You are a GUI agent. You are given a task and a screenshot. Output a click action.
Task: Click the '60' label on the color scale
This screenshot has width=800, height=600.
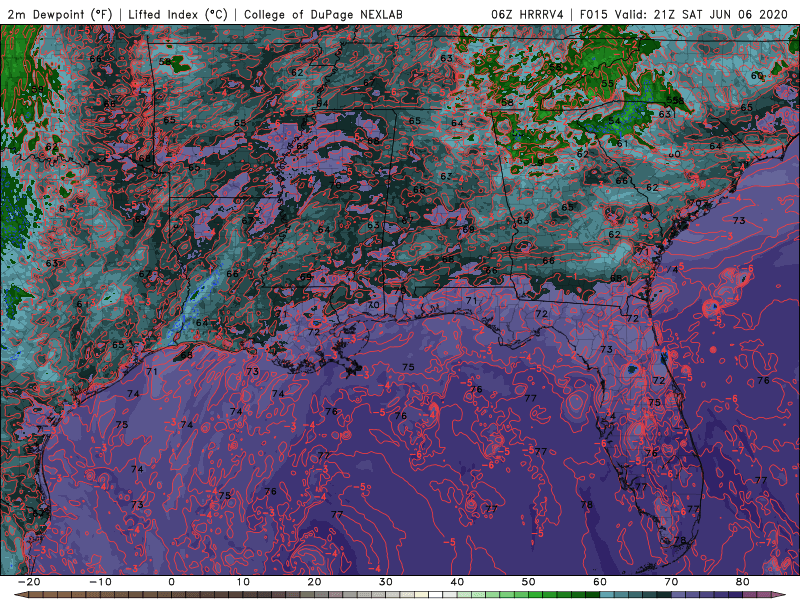[x=600, y=582]
